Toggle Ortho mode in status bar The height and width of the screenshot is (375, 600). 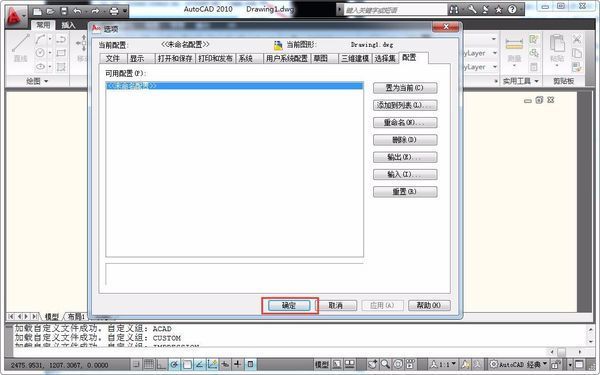pos(161,364)
